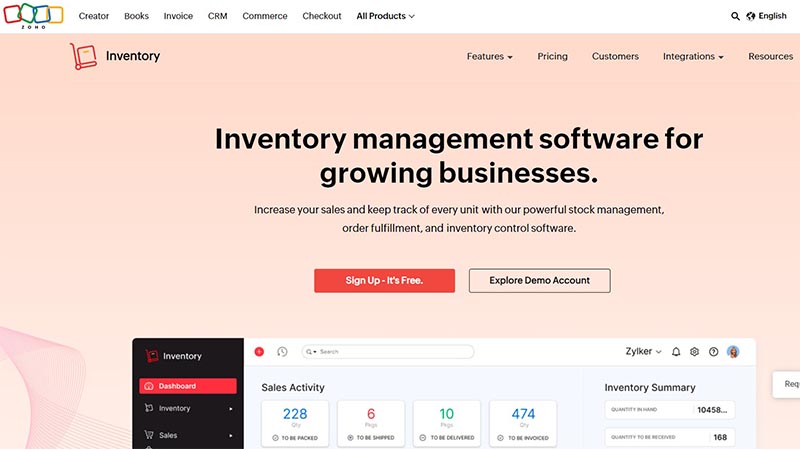
Task: Click the Zoho logo
Action: point(34,15)
